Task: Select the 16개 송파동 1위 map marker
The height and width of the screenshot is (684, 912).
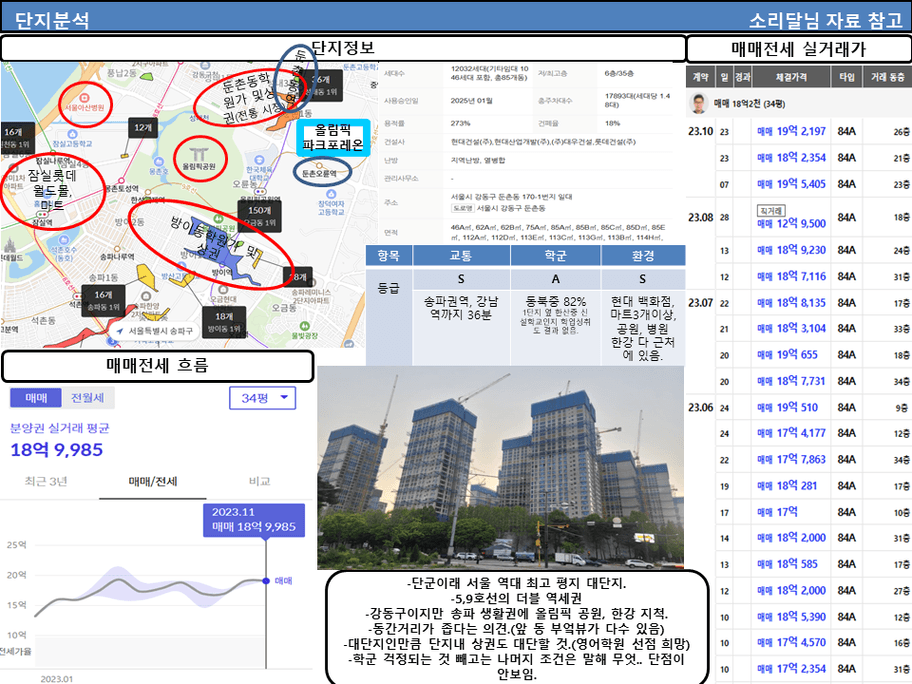Action: 103,300
